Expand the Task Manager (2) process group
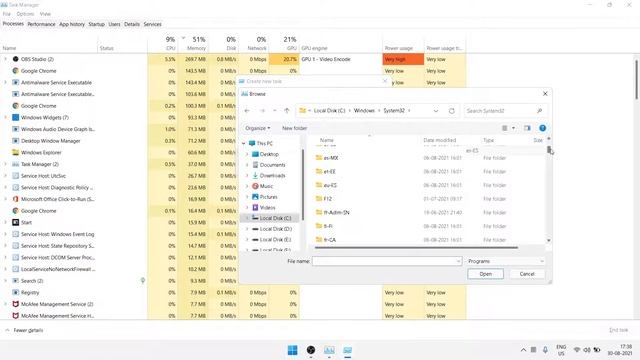 click(5, 164)
